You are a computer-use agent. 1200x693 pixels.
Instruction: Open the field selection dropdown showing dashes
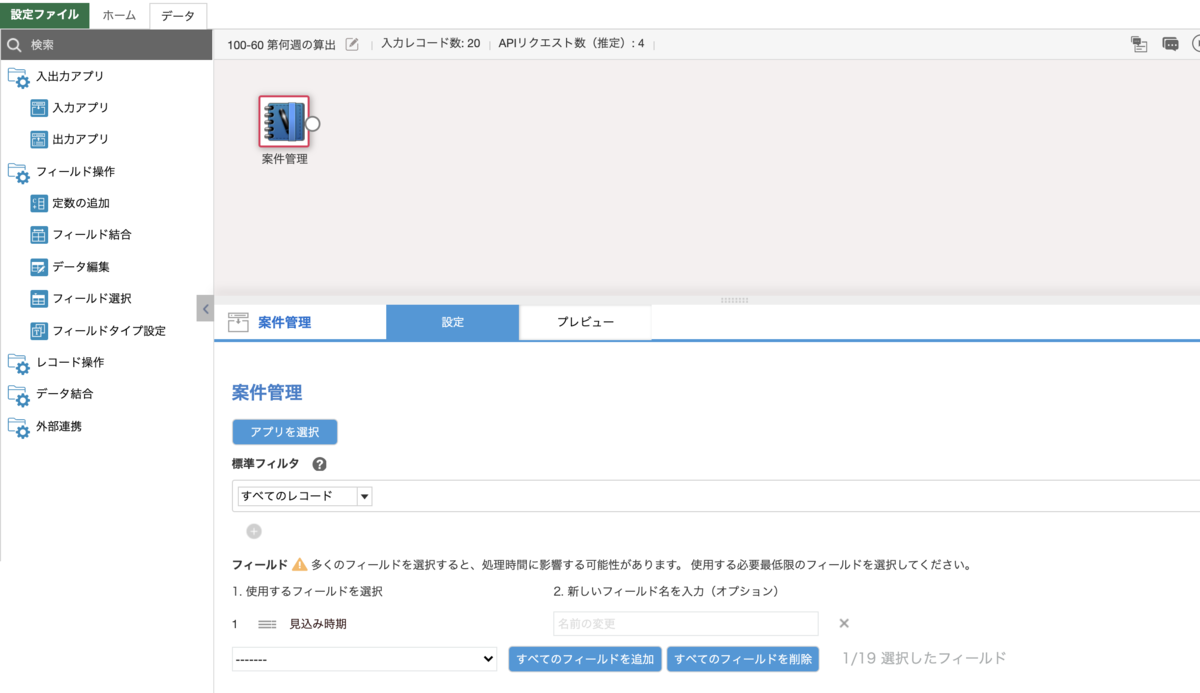click(x=364, y=658)
